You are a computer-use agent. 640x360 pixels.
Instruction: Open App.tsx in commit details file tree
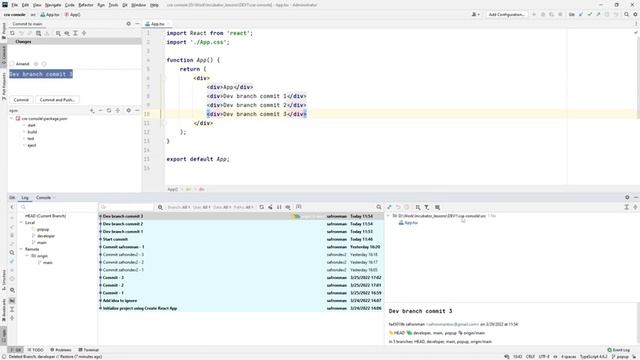point(411,223)
